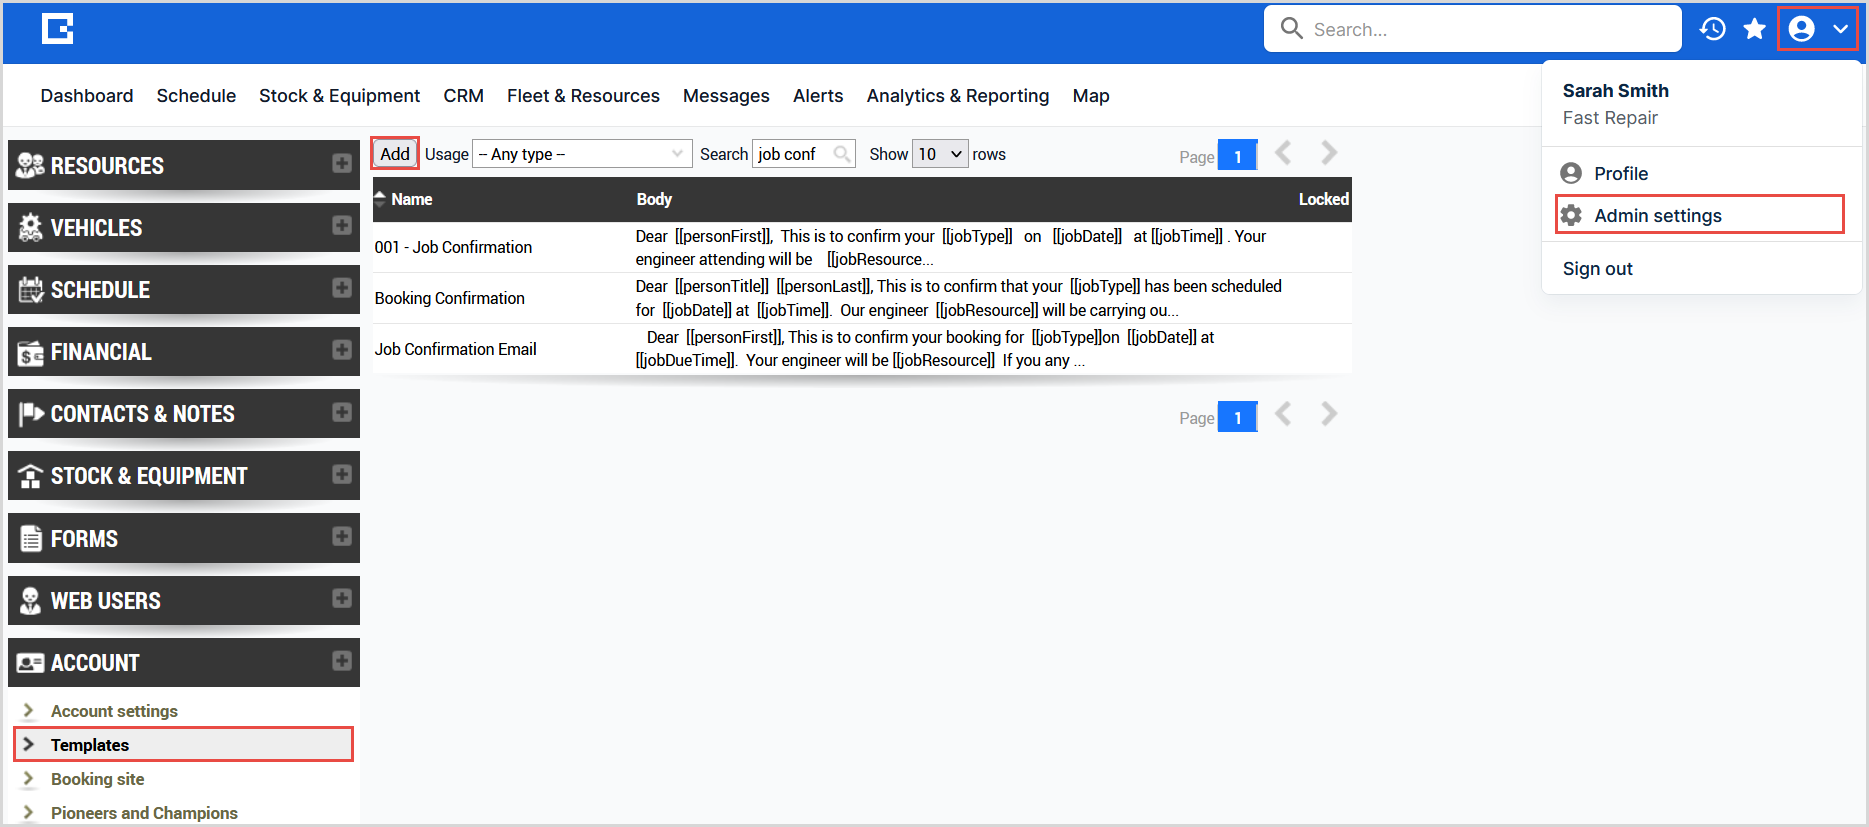
Task: Open favorites via the star icon
Action: click(1754, 29)
